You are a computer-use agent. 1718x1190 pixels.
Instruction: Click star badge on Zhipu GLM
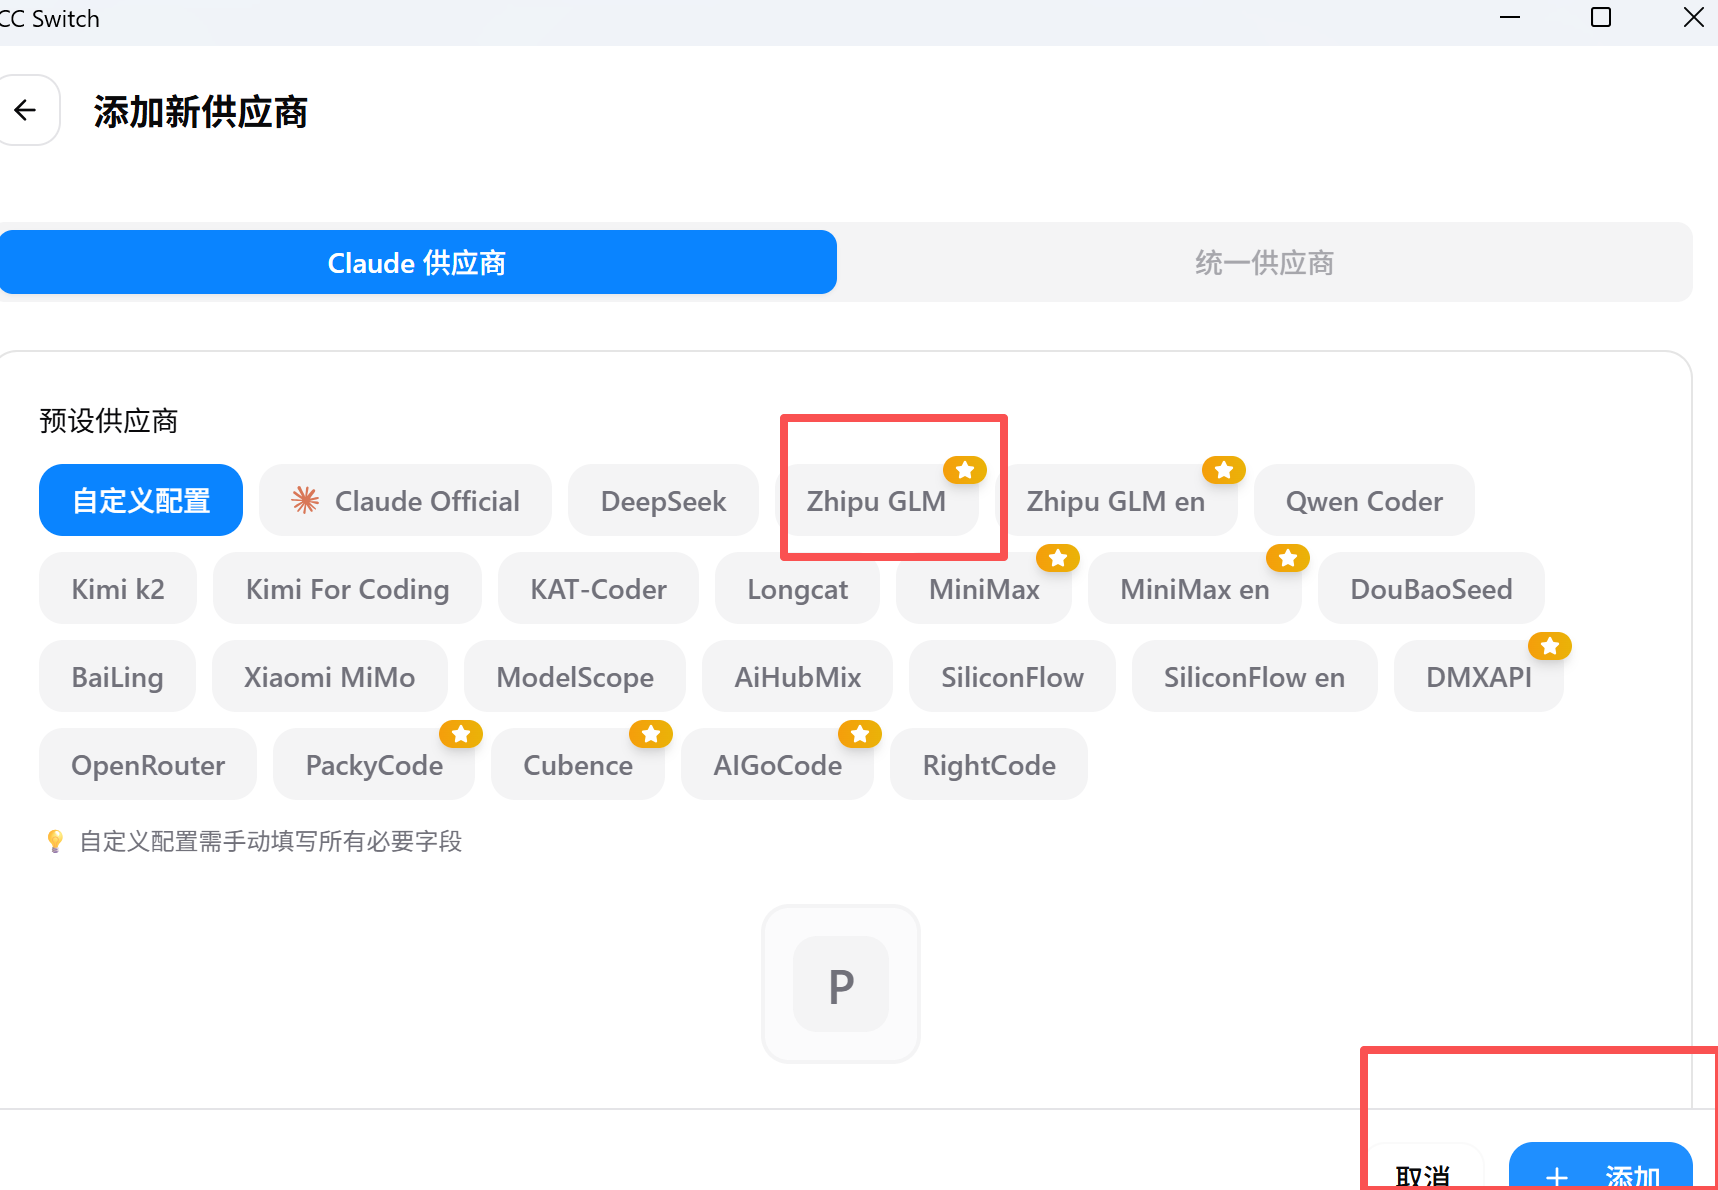965,470
